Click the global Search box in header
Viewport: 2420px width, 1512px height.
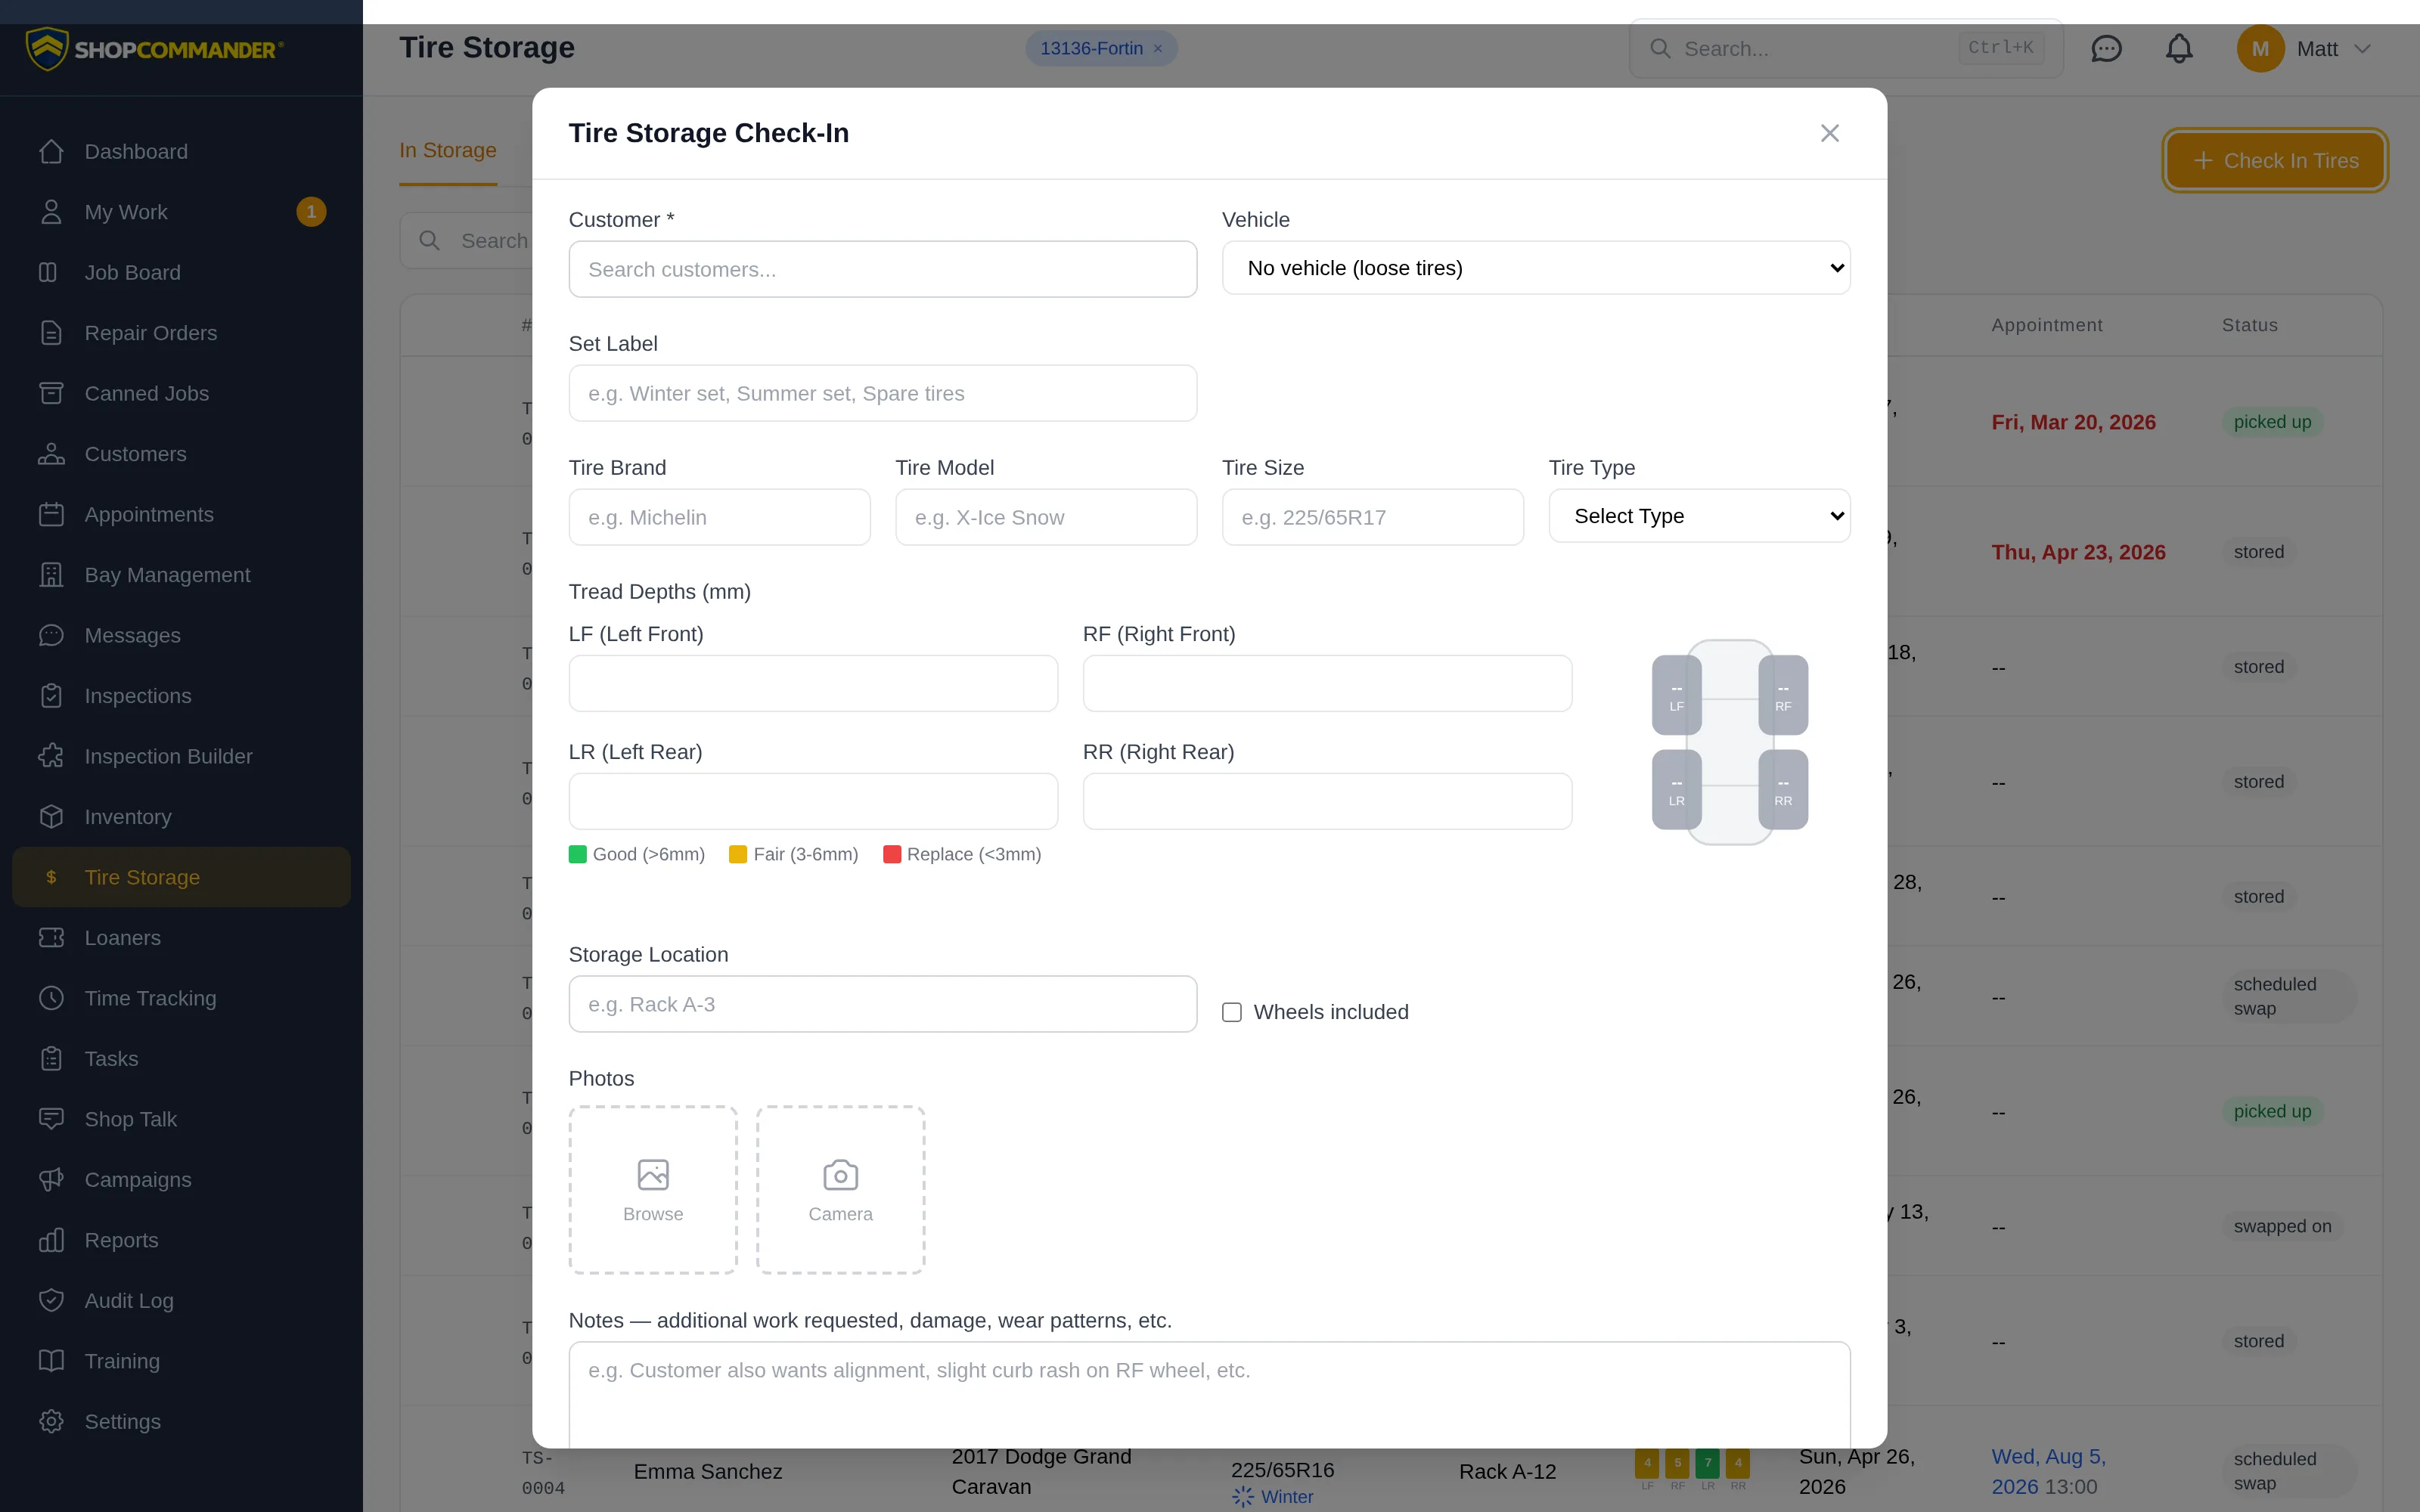(x=1846, y=49)
